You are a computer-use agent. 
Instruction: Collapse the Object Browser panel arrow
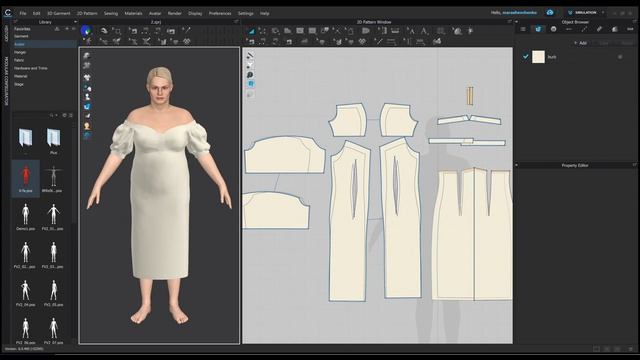(x=517, y=22)
